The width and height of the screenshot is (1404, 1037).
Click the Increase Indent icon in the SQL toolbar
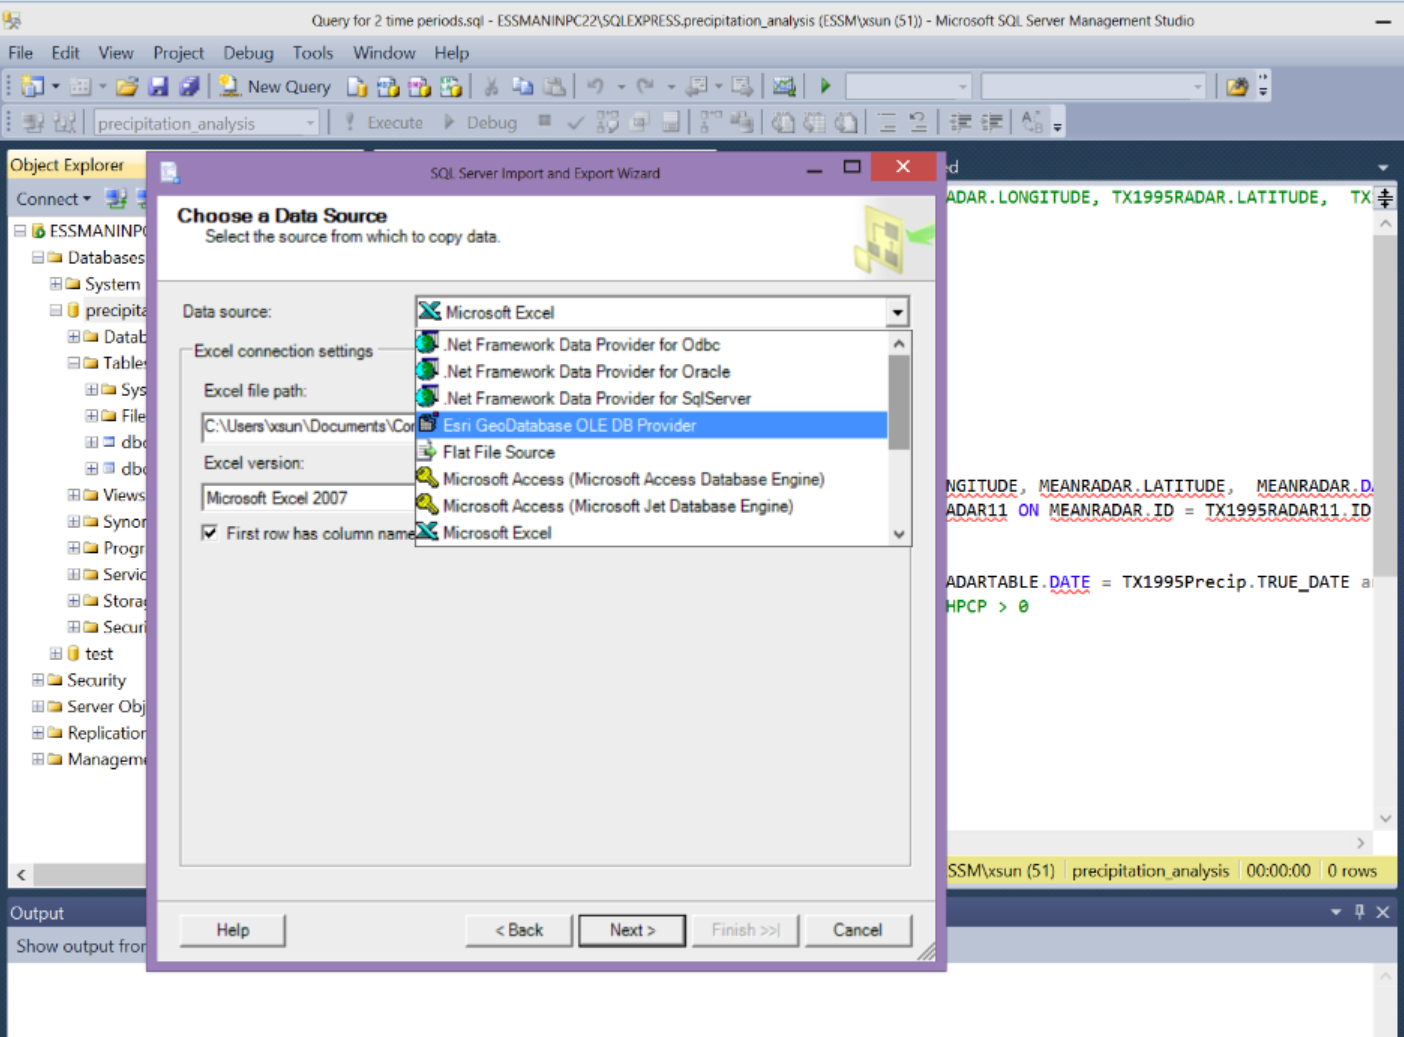pyautogui.click(x=992, y=122)
